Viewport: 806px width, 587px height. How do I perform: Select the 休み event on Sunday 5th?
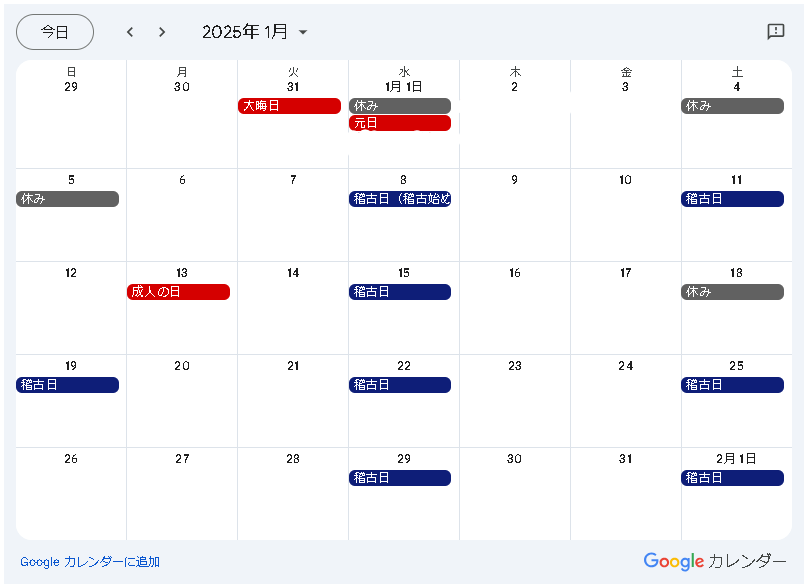click(x=67, y=199)
